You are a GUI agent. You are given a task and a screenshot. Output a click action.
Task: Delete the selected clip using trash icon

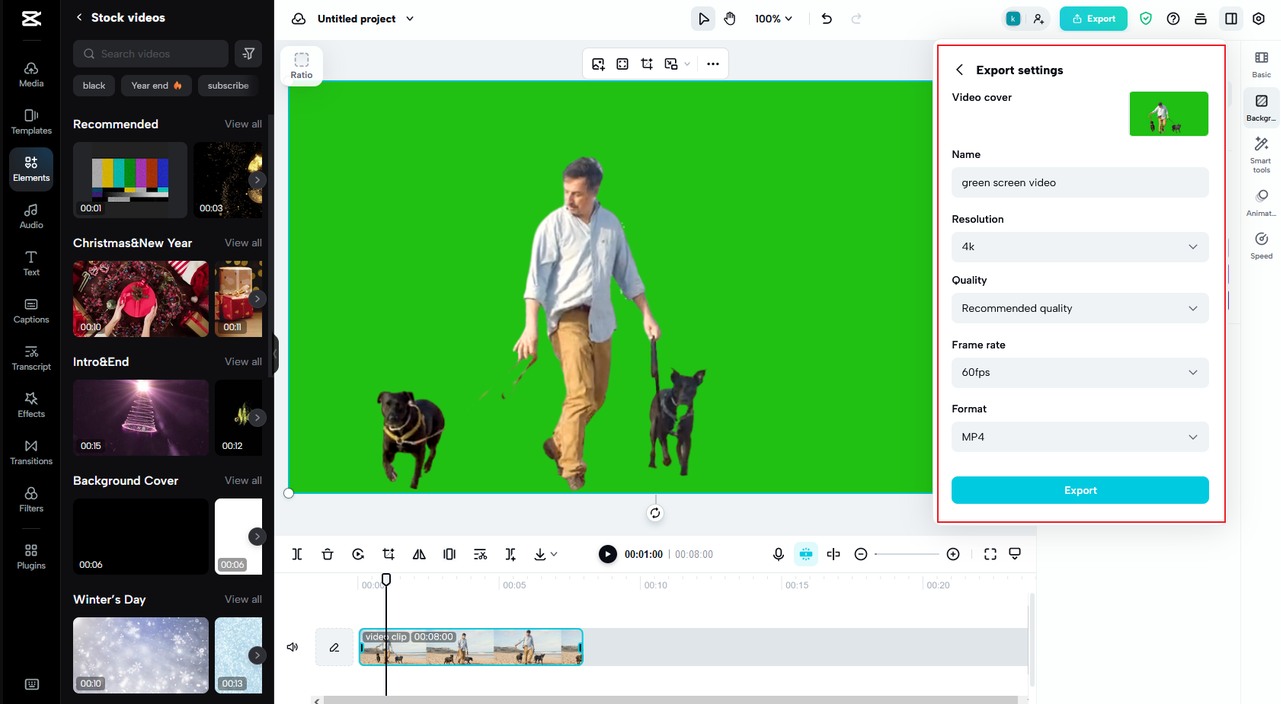[327, 554]
